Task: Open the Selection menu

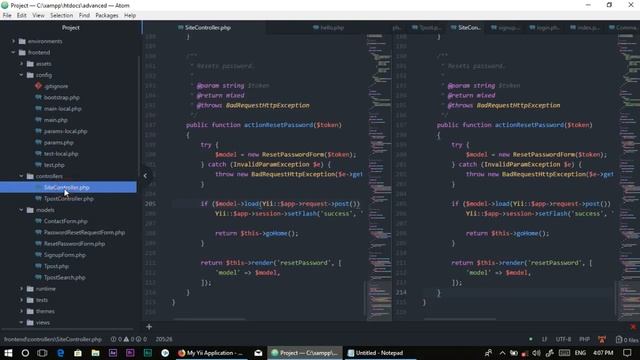Action: (x=62, y=16)
